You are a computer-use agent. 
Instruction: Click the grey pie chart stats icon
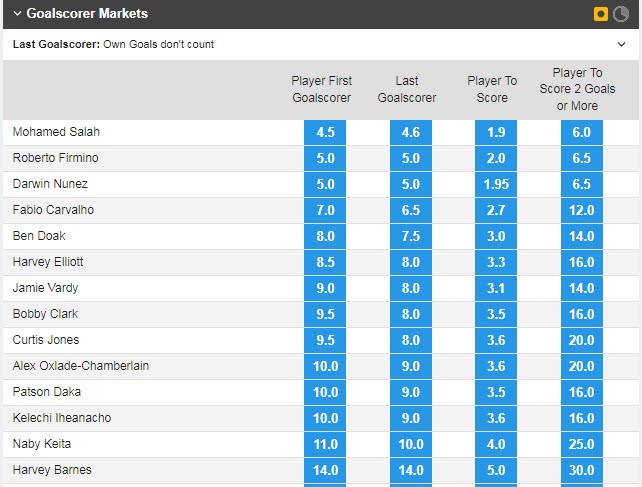pyautogui.click(x=620, y=14)
